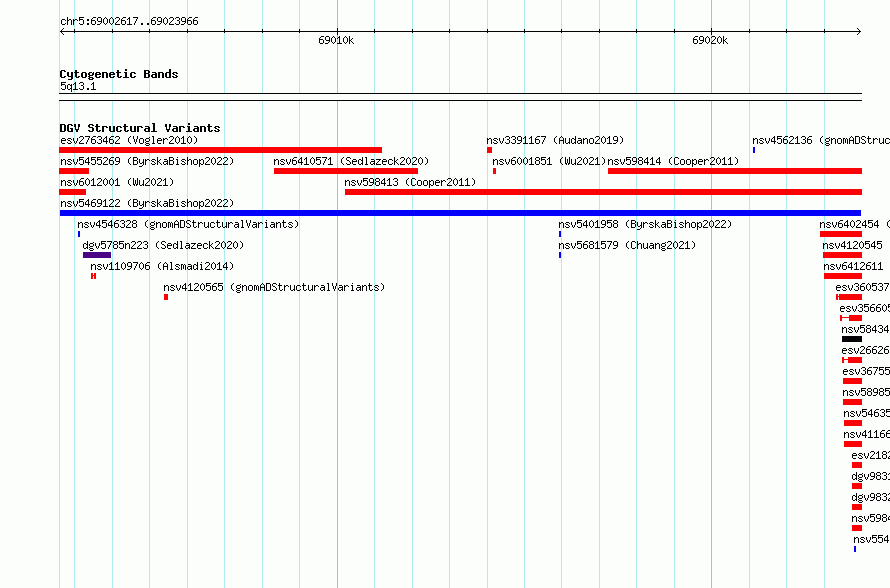Select the nsv5984 variant label
Screen dimensions: 890x588
point(870,518)
